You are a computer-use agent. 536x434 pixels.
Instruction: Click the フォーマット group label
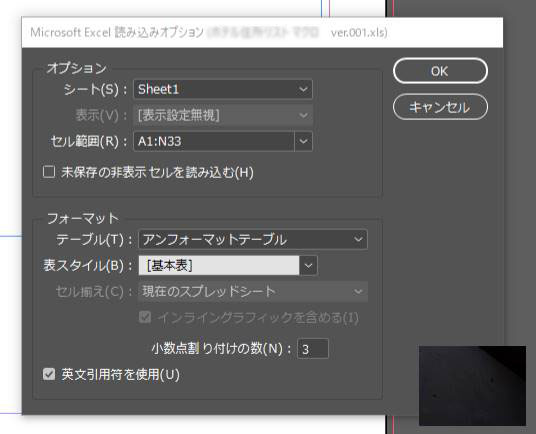(x=83, y=218)
